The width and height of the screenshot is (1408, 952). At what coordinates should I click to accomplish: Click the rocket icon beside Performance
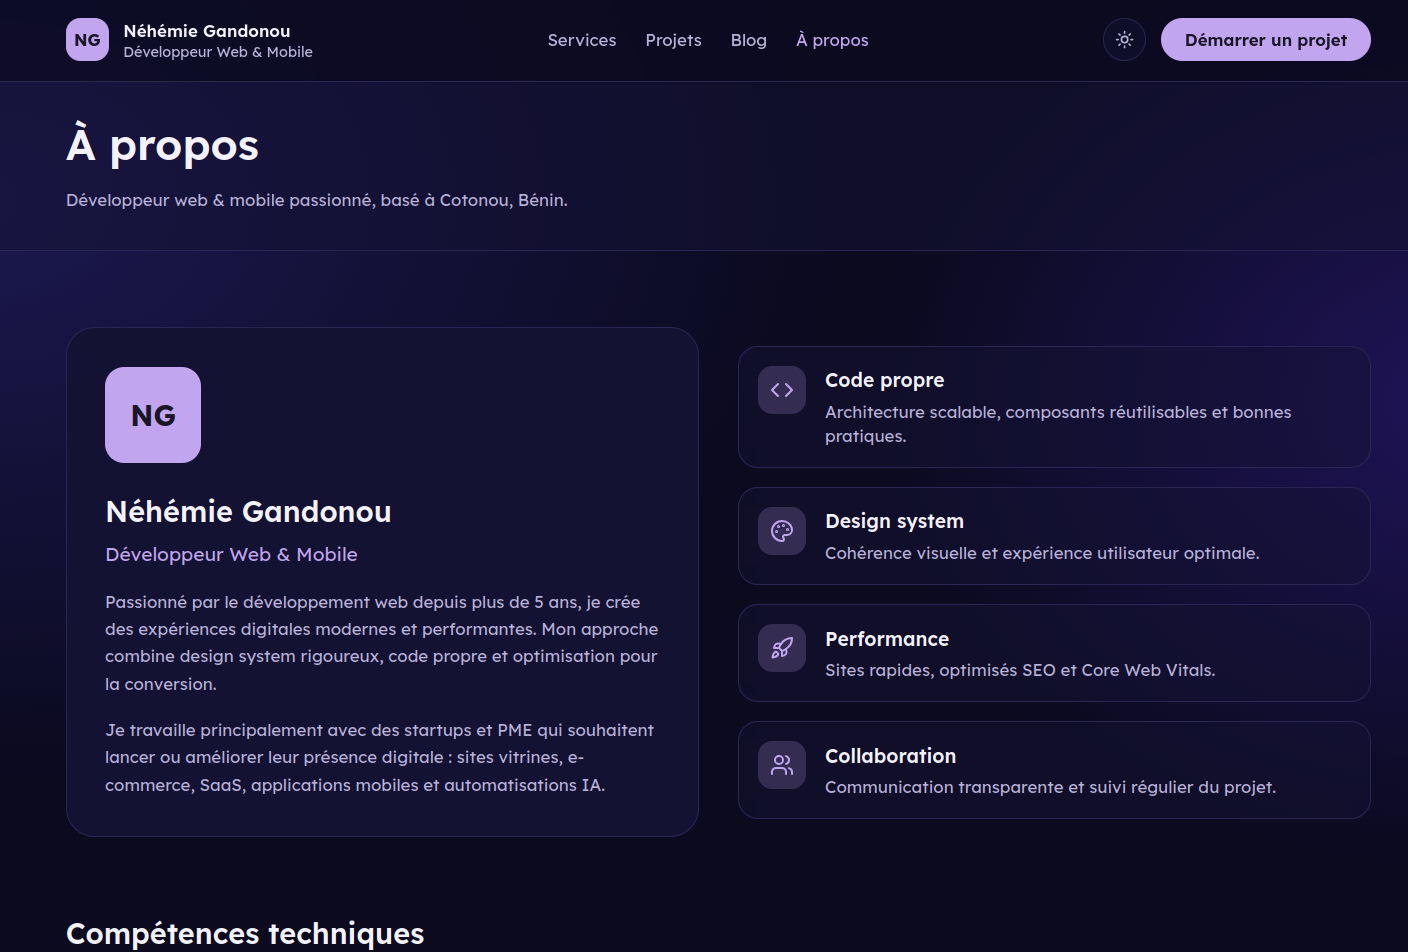point(782,648)
